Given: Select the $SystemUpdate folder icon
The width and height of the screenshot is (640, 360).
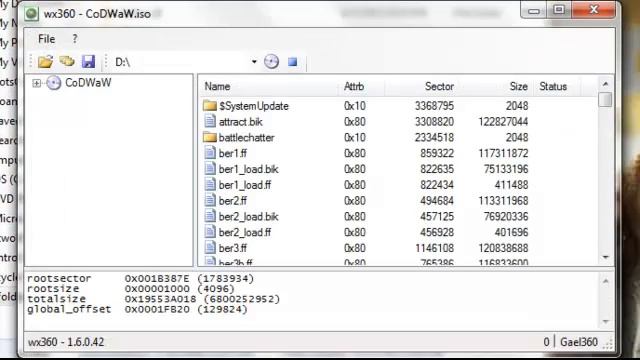Looking at the screenshot, I should pyautogui.click(x=210, y=106).
